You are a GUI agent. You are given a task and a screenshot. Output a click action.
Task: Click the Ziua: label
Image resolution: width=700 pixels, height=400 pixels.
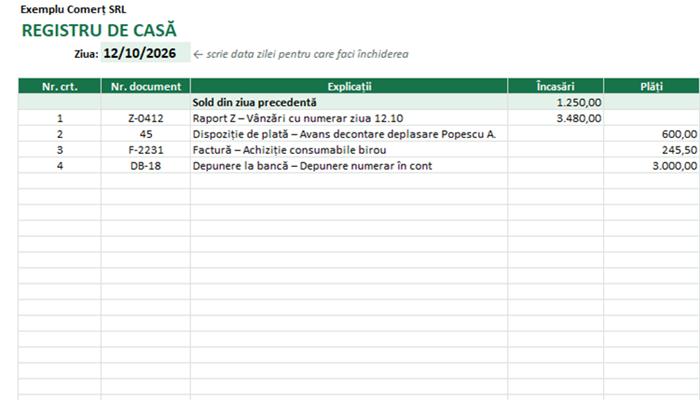pos(86,54)
